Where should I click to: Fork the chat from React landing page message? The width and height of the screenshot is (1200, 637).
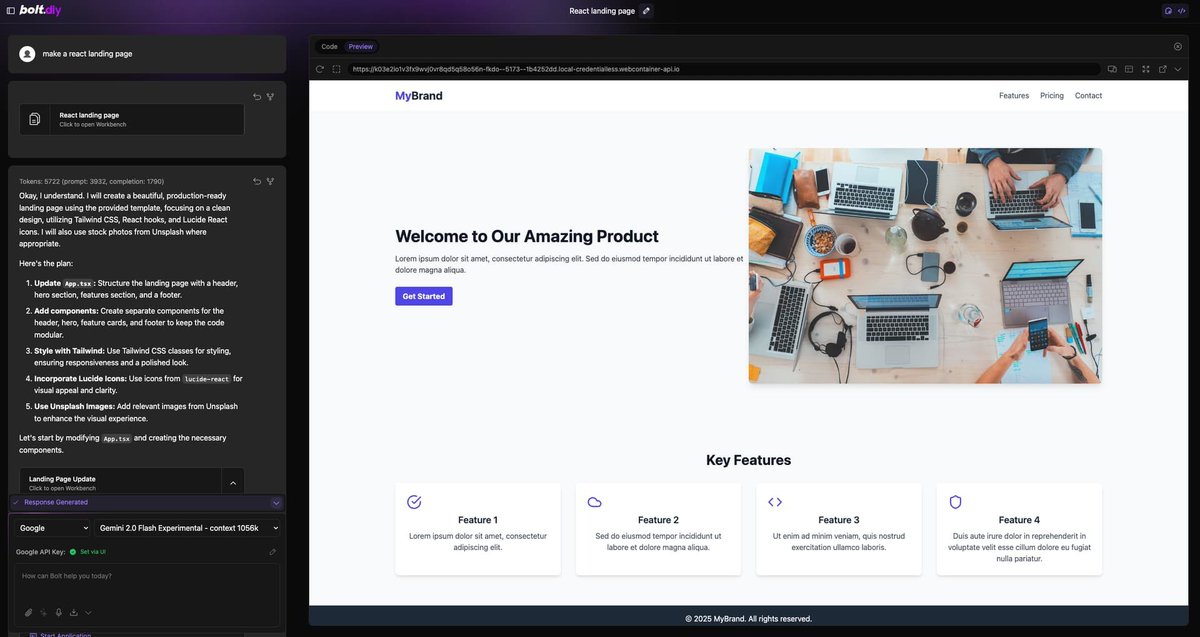pyautogui.click(x=270, y=96)
